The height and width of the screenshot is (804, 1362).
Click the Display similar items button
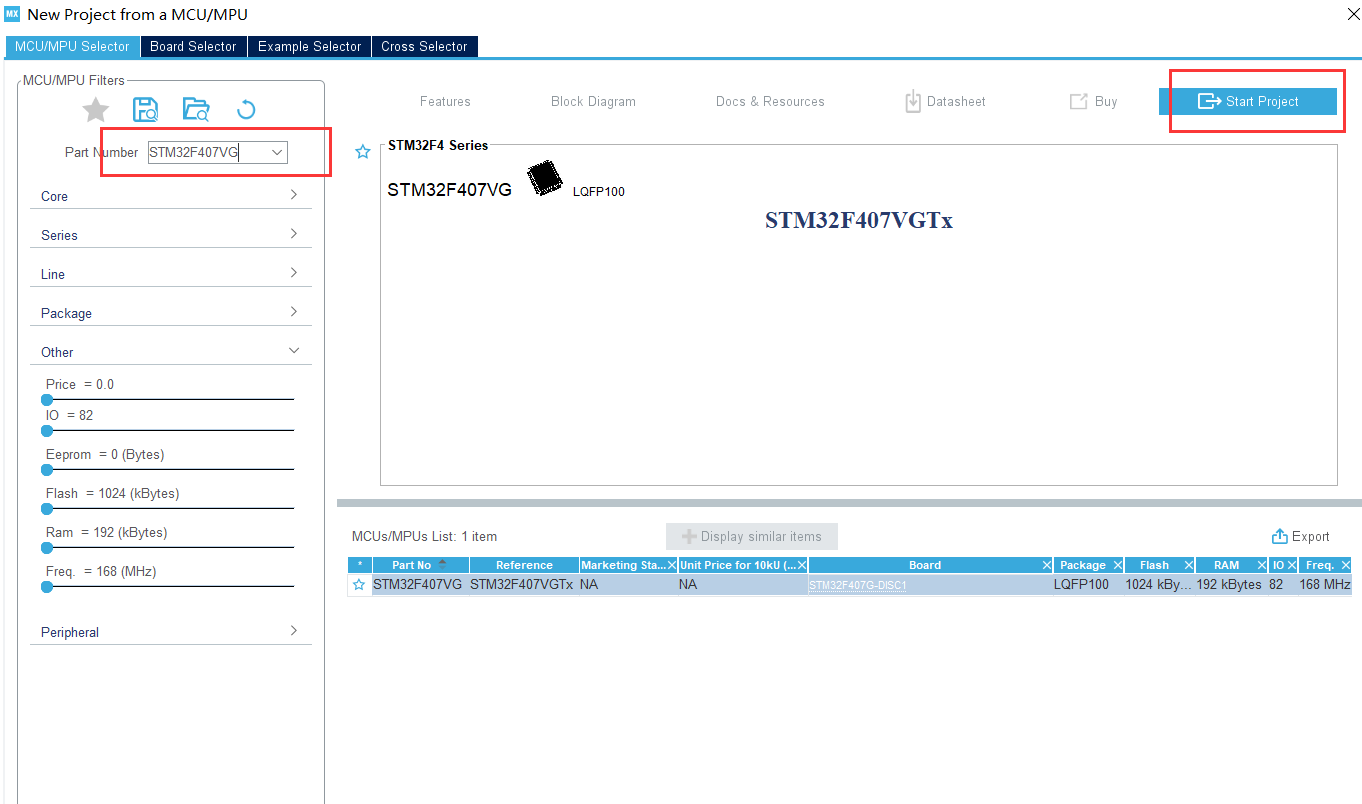[x=751, y=536]
